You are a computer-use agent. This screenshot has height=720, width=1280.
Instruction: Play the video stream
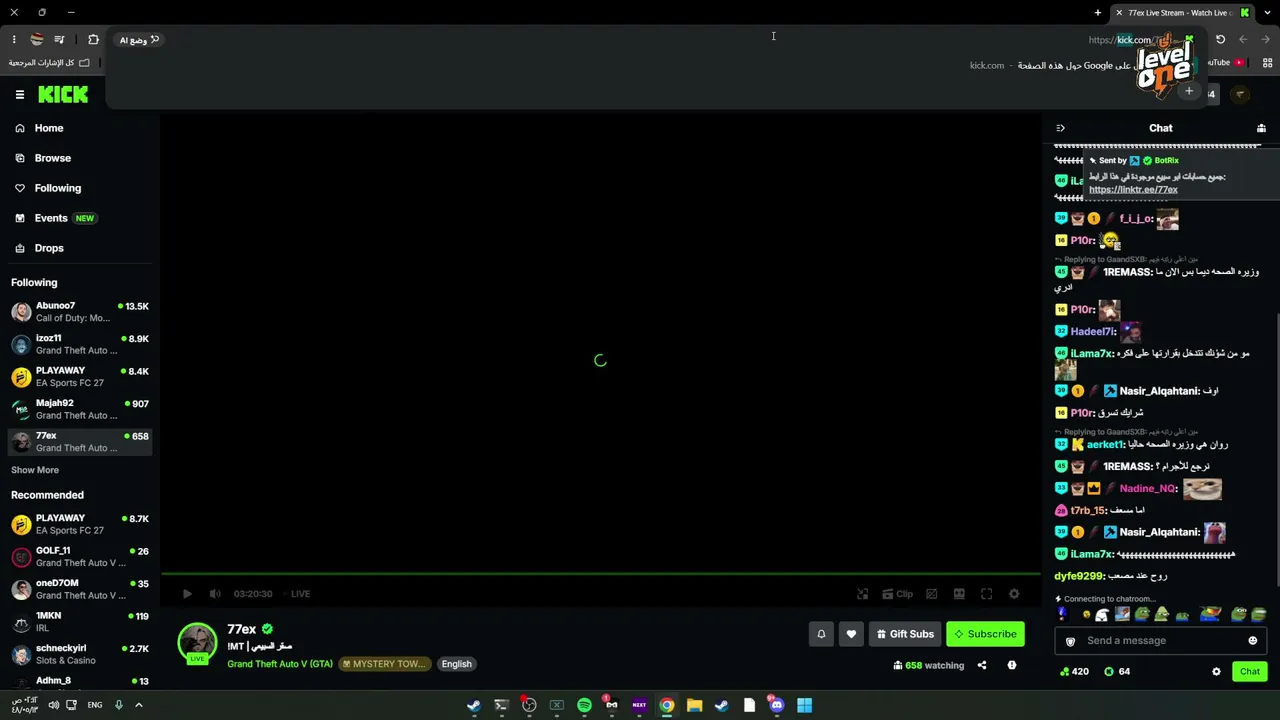187,594
